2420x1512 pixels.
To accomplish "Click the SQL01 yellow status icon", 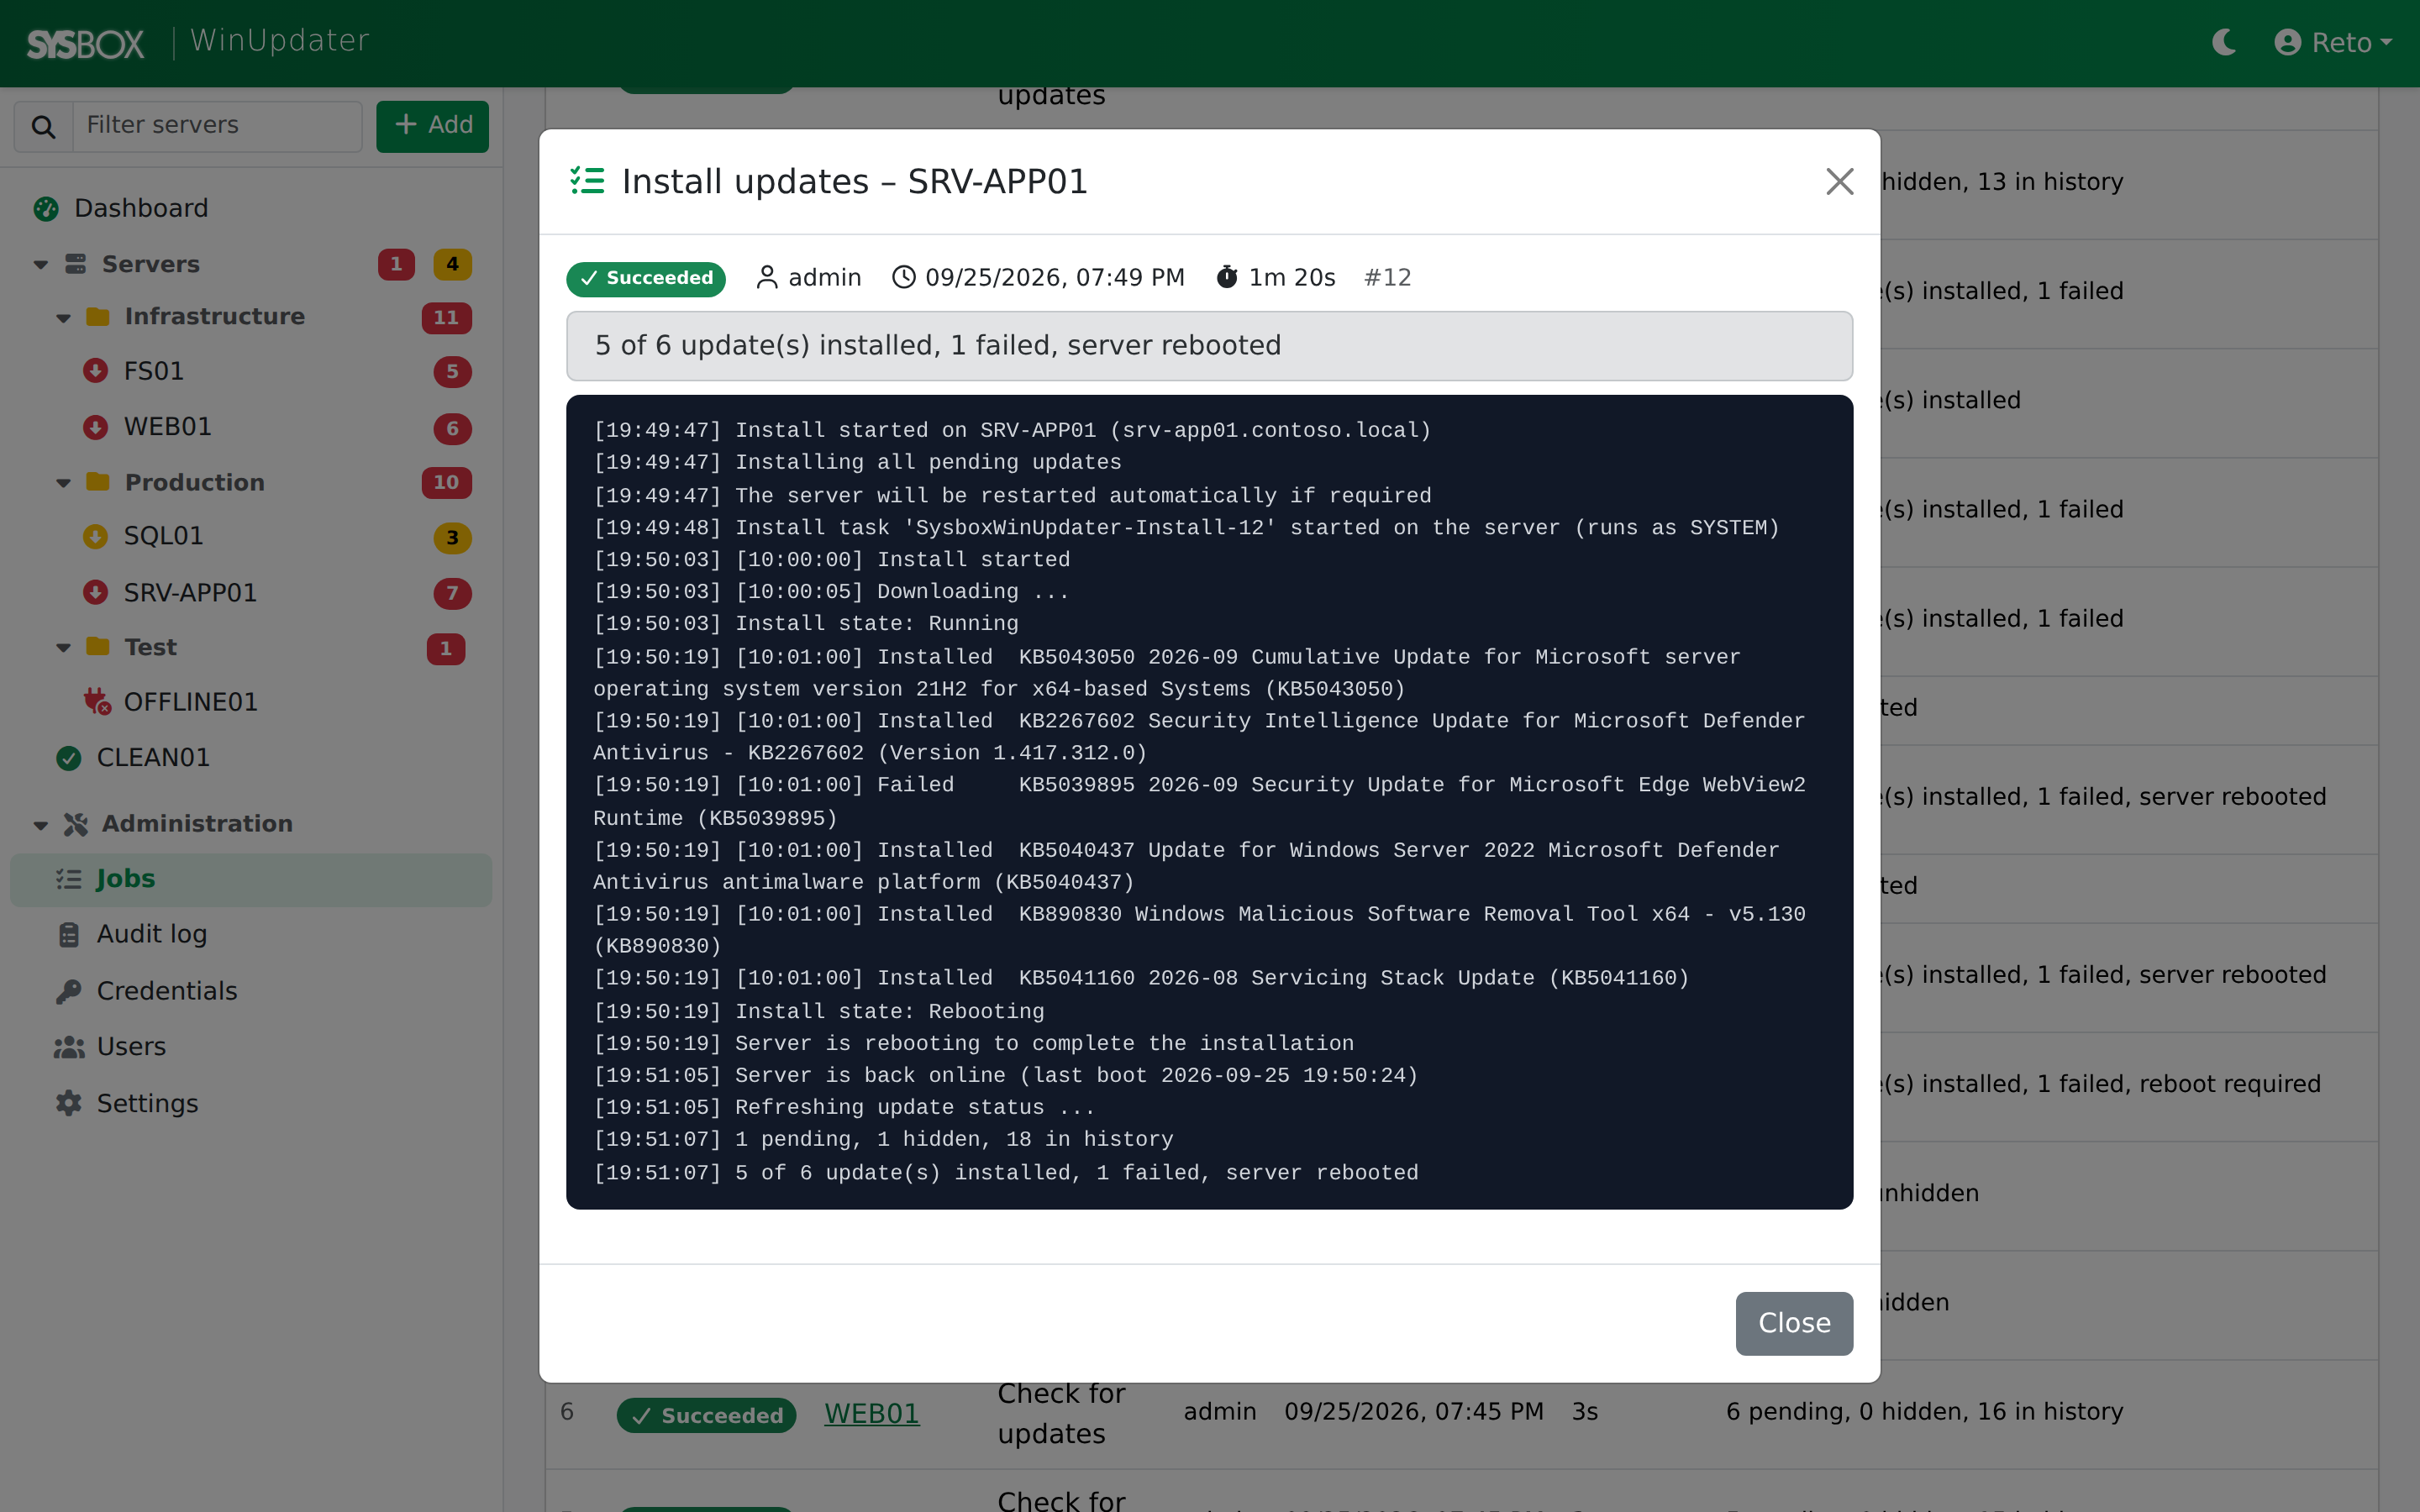I will coord(96,537).
